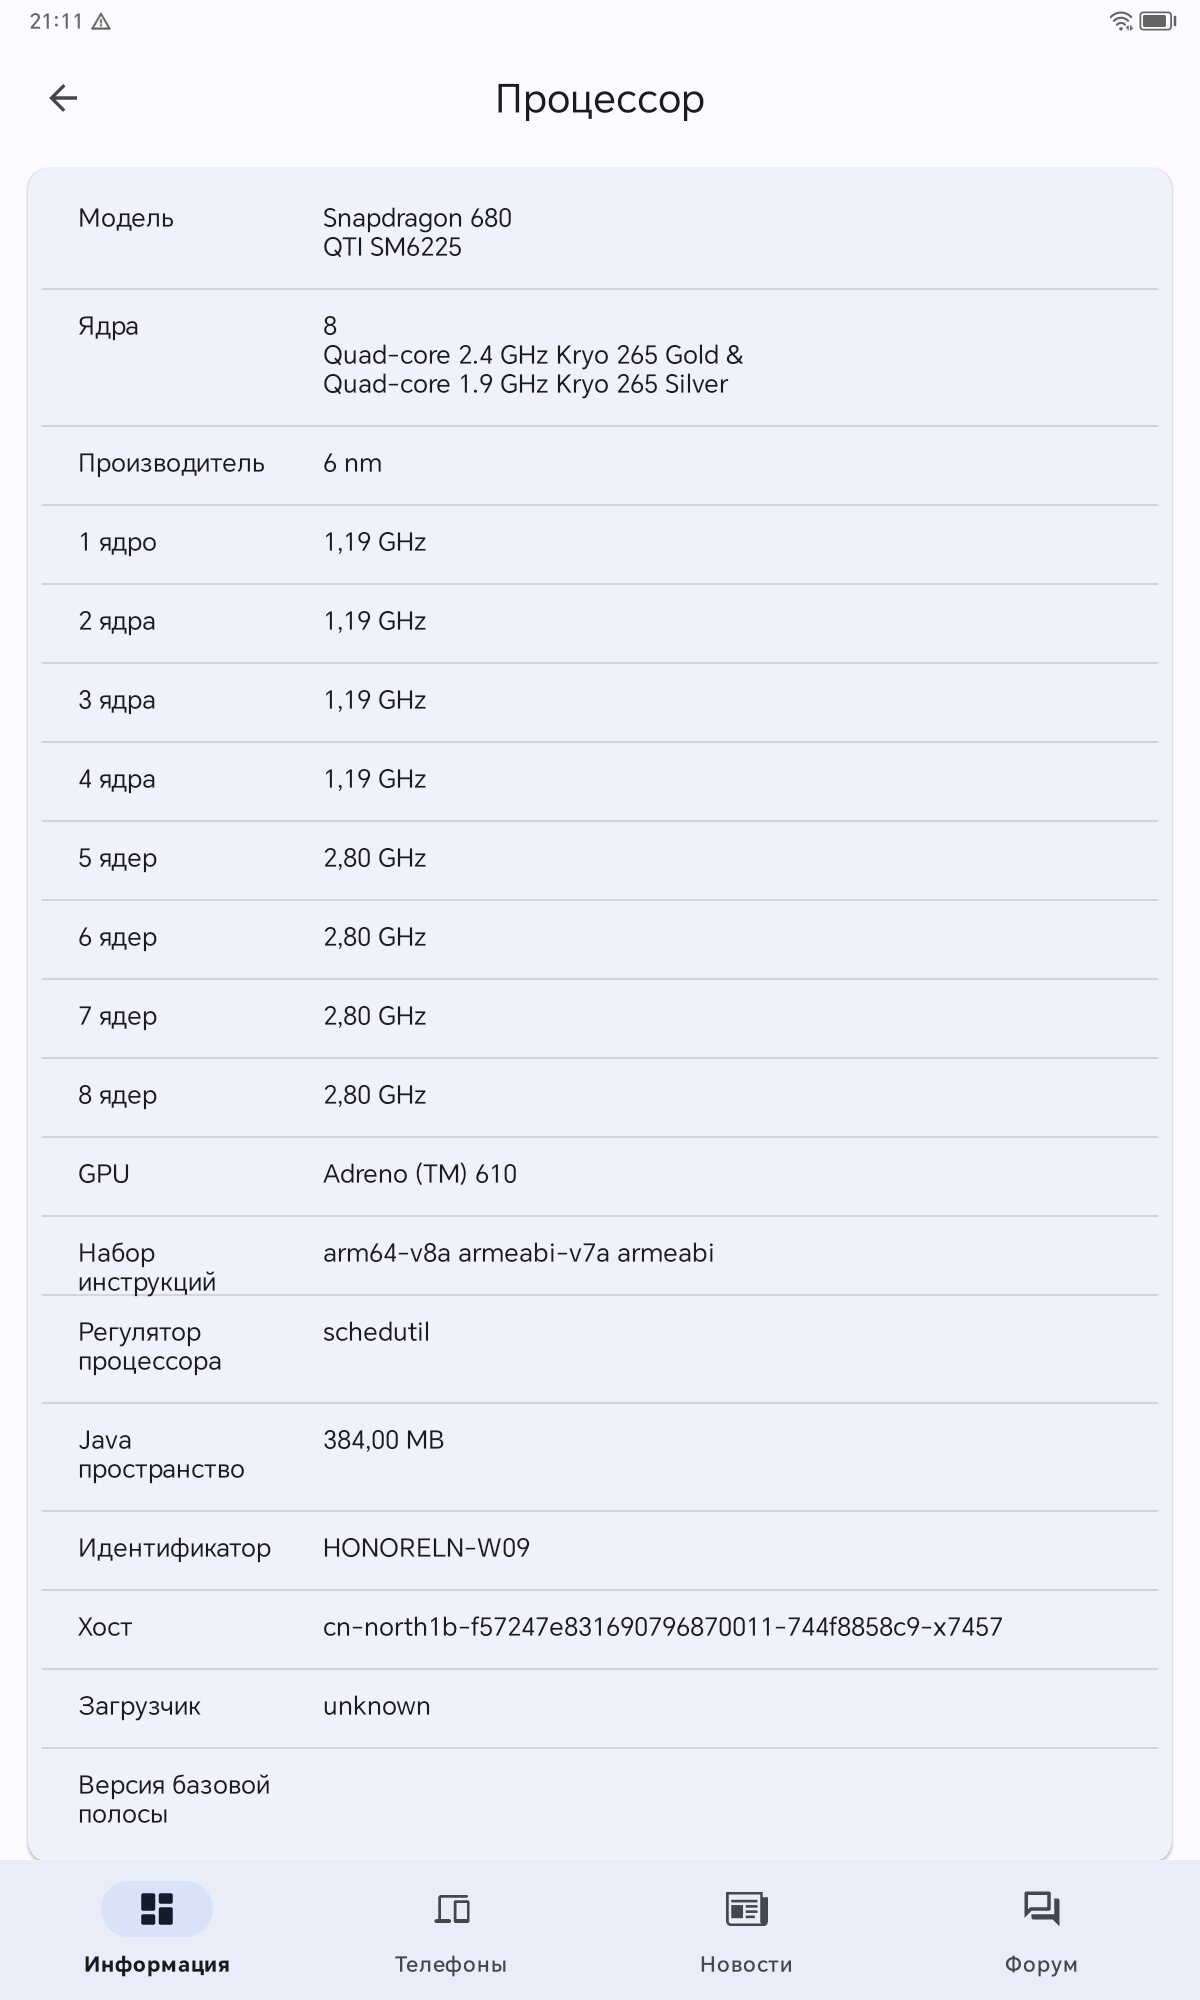Tap the Хост cn-north1b host value

coord(662,1627)
